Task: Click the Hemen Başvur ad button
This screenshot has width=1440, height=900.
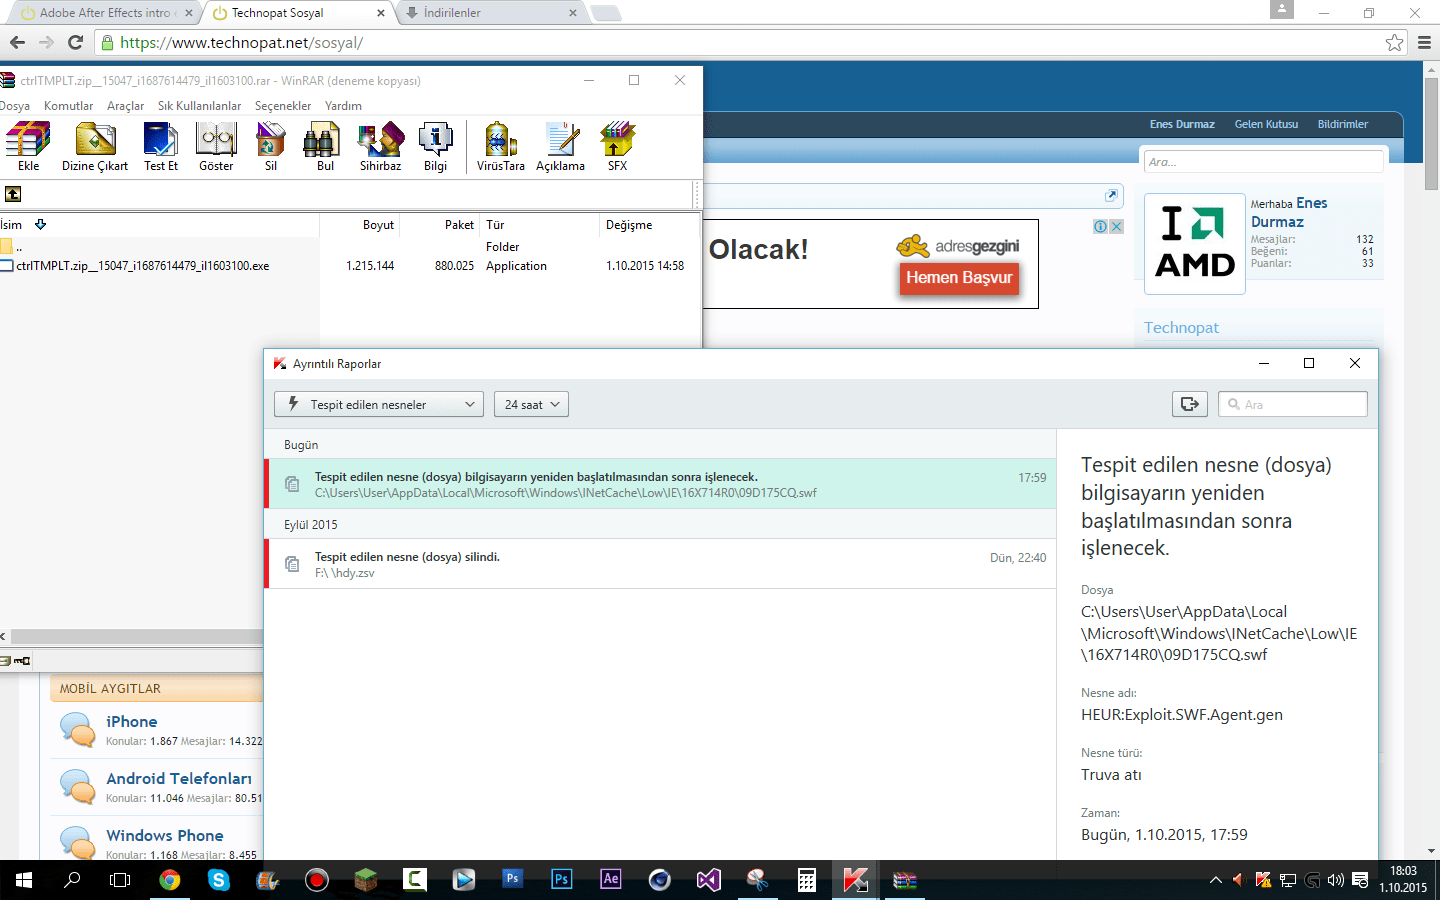Action: click(959, 278)
